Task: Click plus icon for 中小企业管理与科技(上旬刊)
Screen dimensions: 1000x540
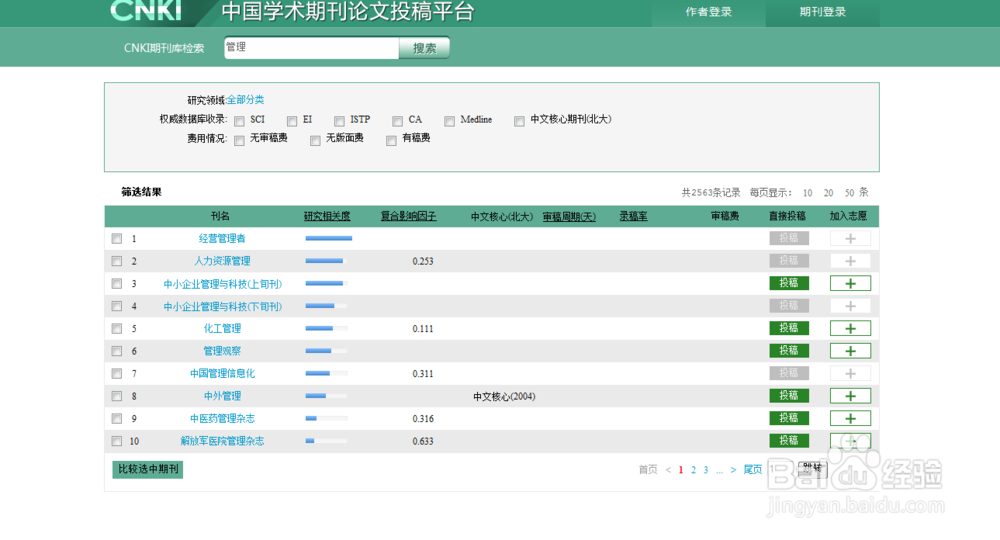Action: pos(850,283)
